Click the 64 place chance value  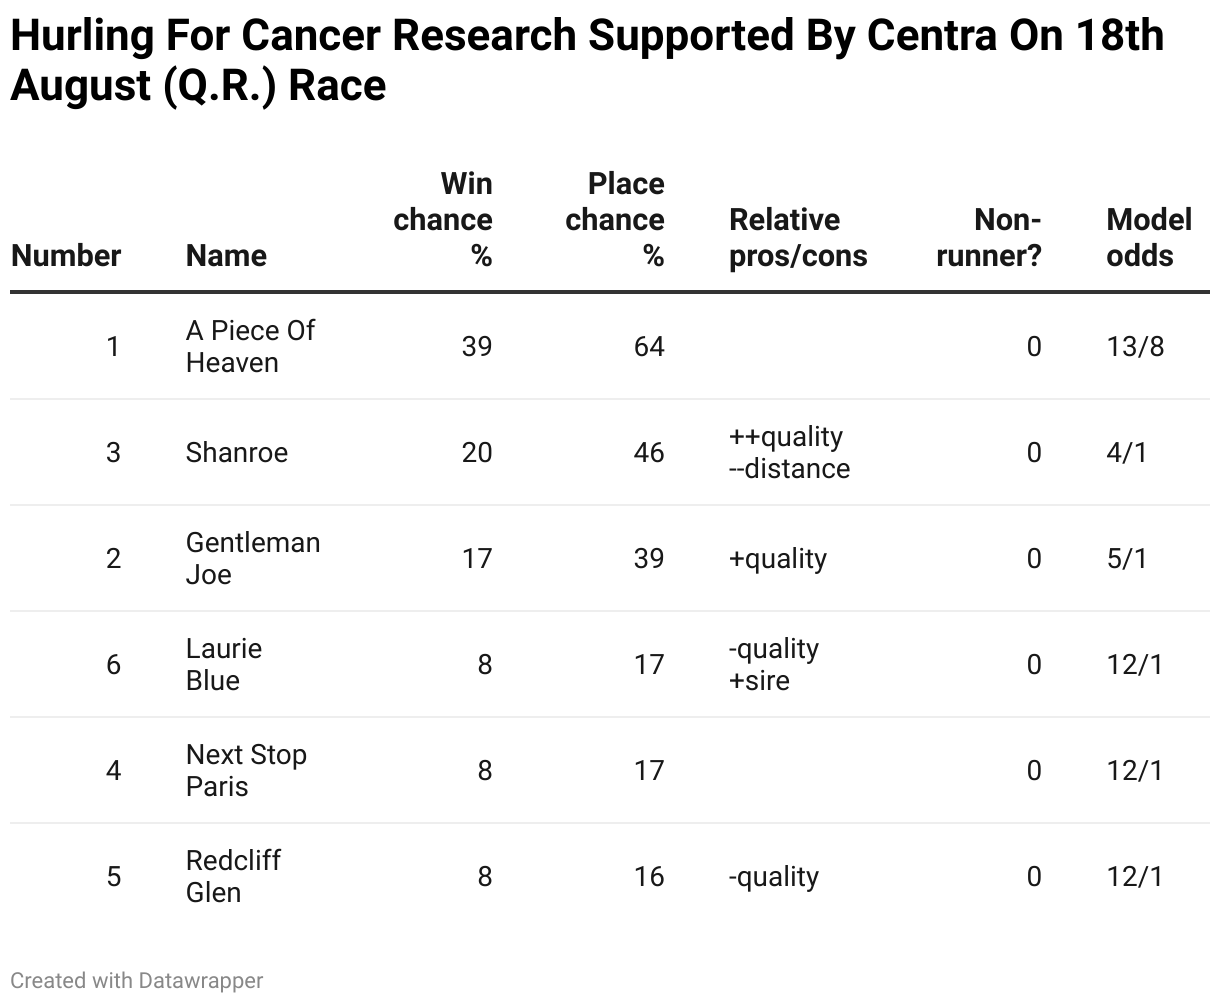pyautogui.click(x=648, y=347)
